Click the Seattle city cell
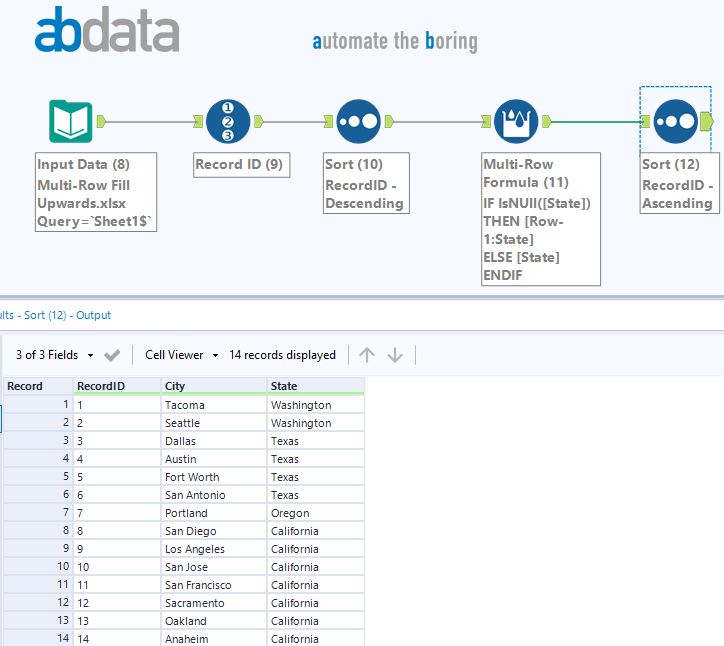724x646 pixels. [x=214, y=423]
